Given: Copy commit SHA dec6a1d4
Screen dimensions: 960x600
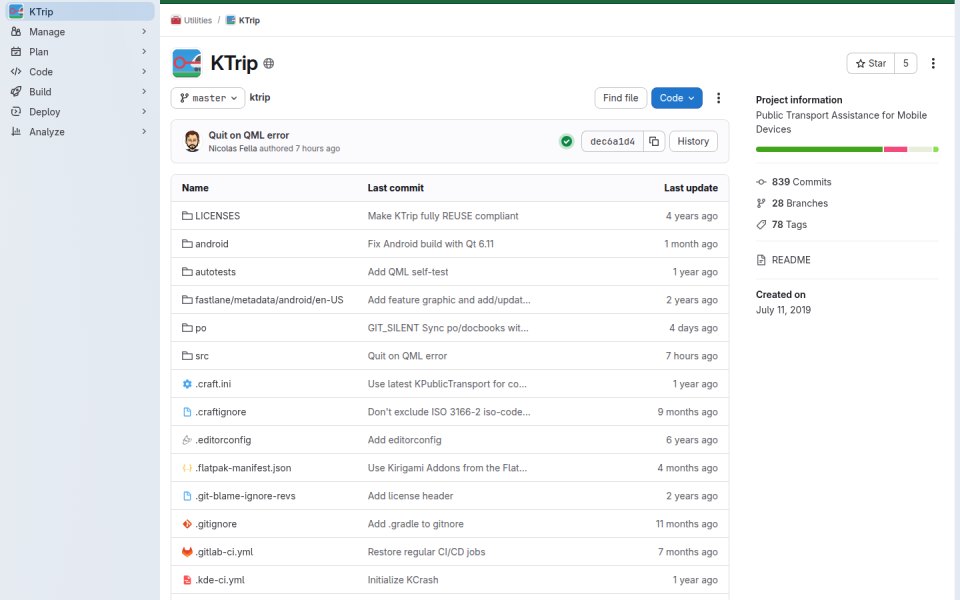Looking at the screenshot, I should pyautogui.click(x=654, y=141).
